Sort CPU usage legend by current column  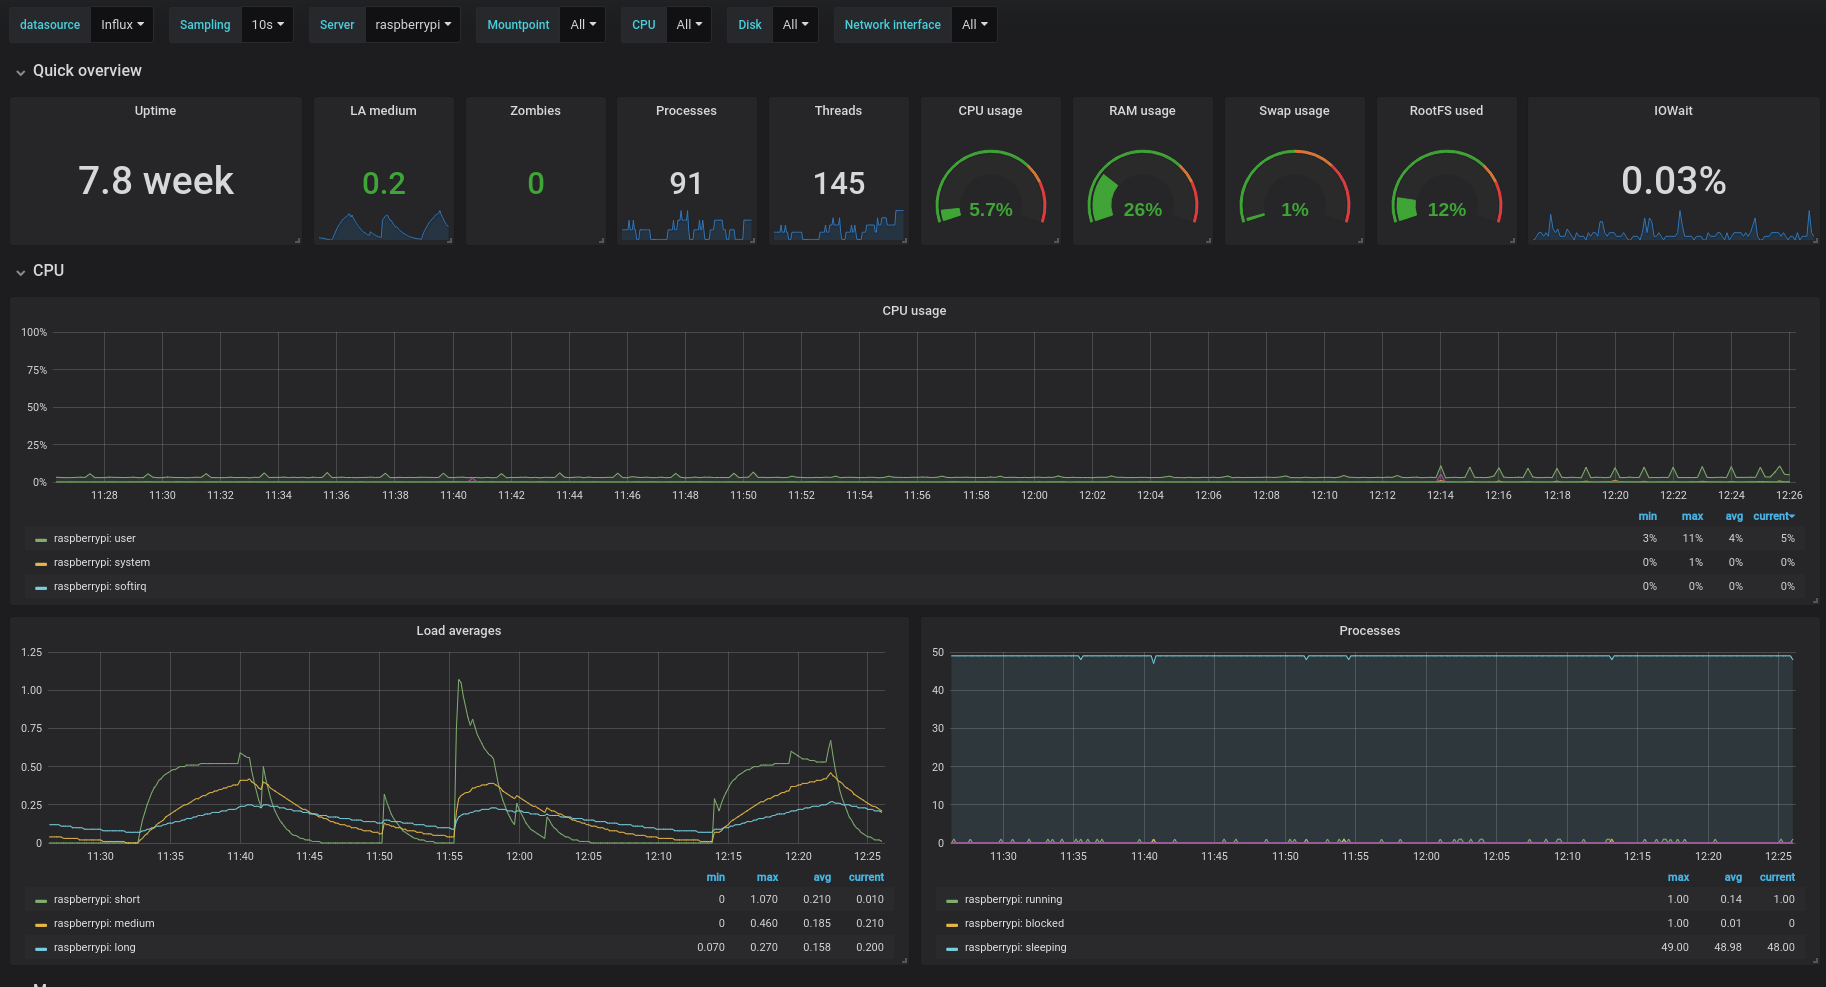coord(1773,517)
